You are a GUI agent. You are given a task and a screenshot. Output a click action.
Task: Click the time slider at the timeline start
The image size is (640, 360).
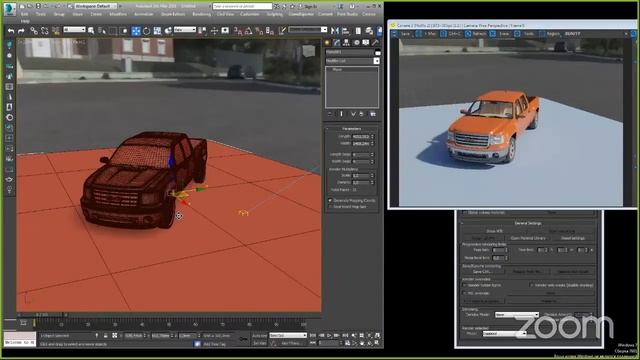pos(34,324)
